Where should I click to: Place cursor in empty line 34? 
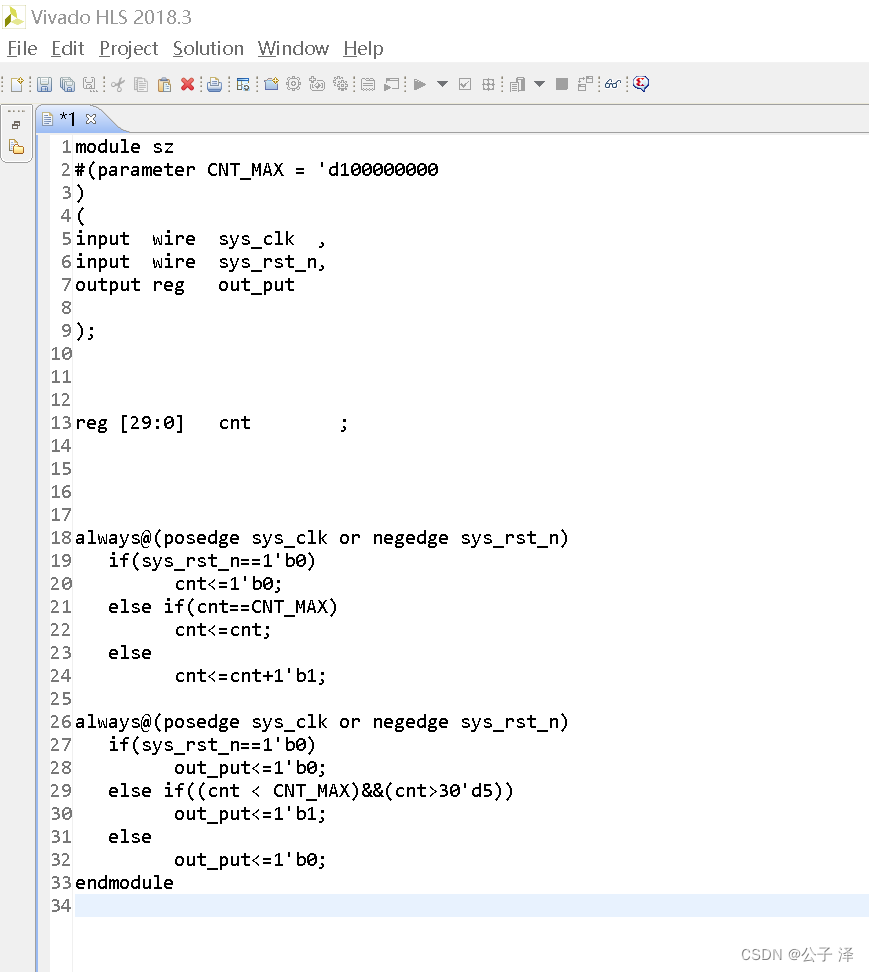pyautogui.click(x=471, y=906)
